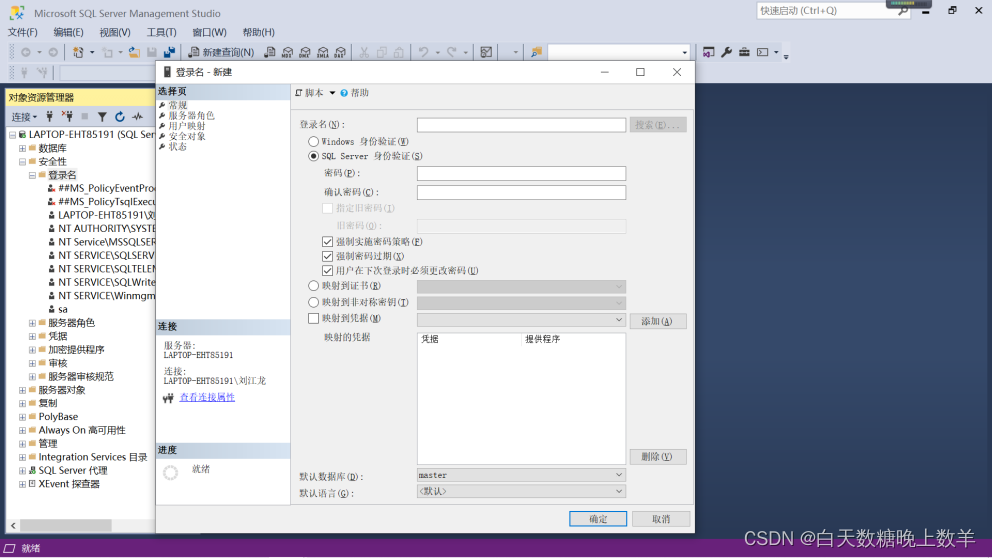Open the Connect (连接) dropdown in Object Explorer
This screenshot has width=992, height=558.
pyautogui.click(x=25, y=117)
